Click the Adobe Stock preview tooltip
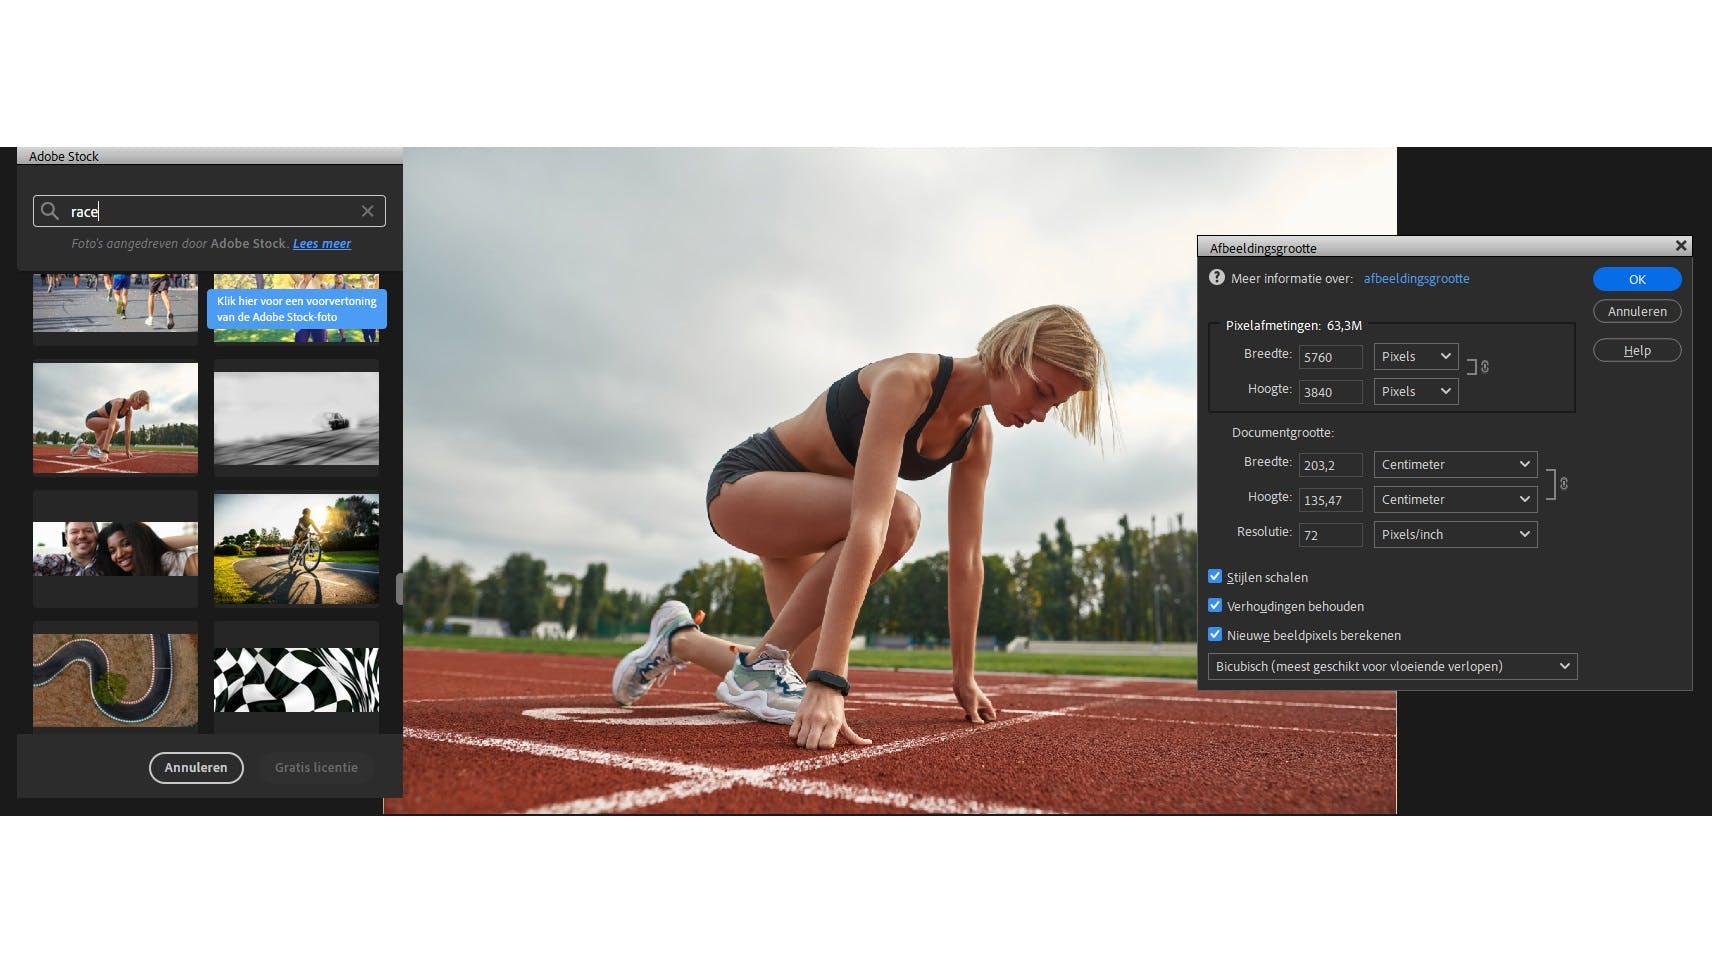Viewport: 1712px width, 963px height. [296, 309]
